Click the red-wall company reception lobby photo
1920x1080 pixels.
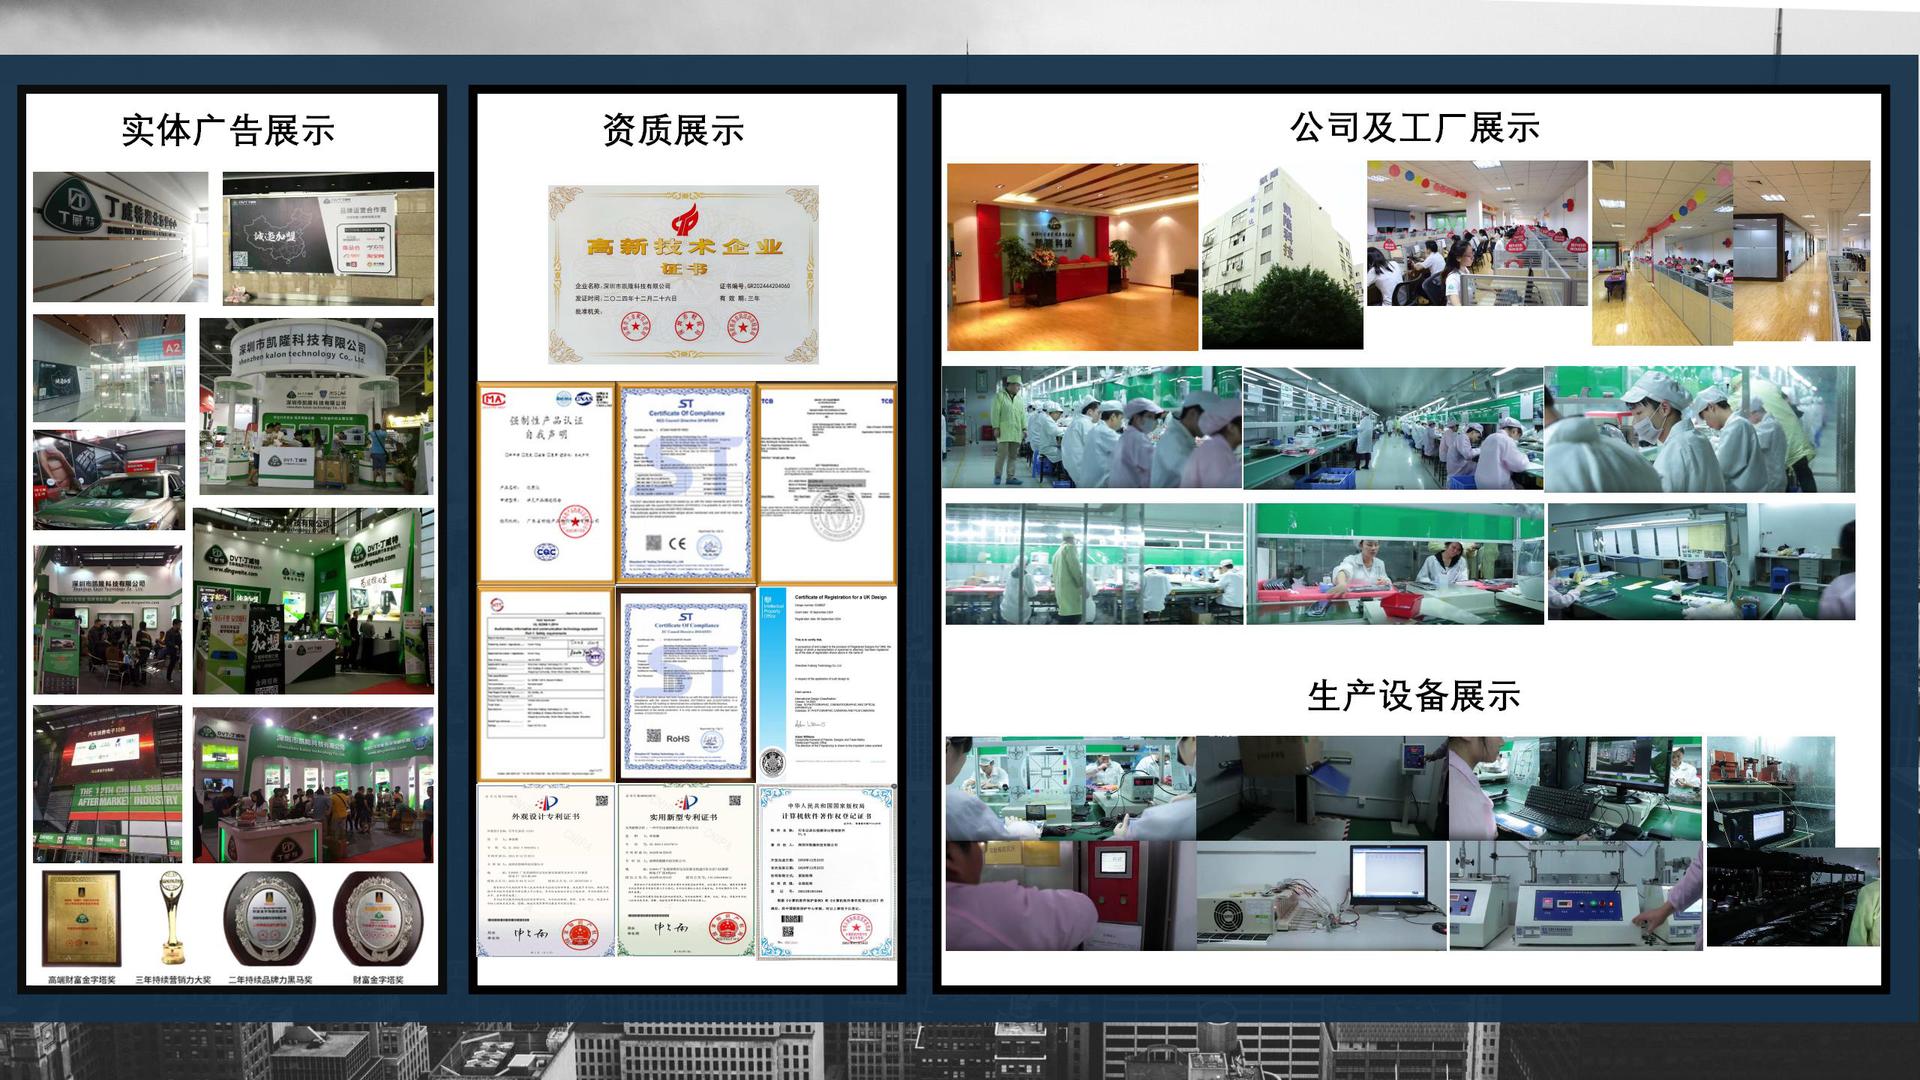click(1072, 257)
